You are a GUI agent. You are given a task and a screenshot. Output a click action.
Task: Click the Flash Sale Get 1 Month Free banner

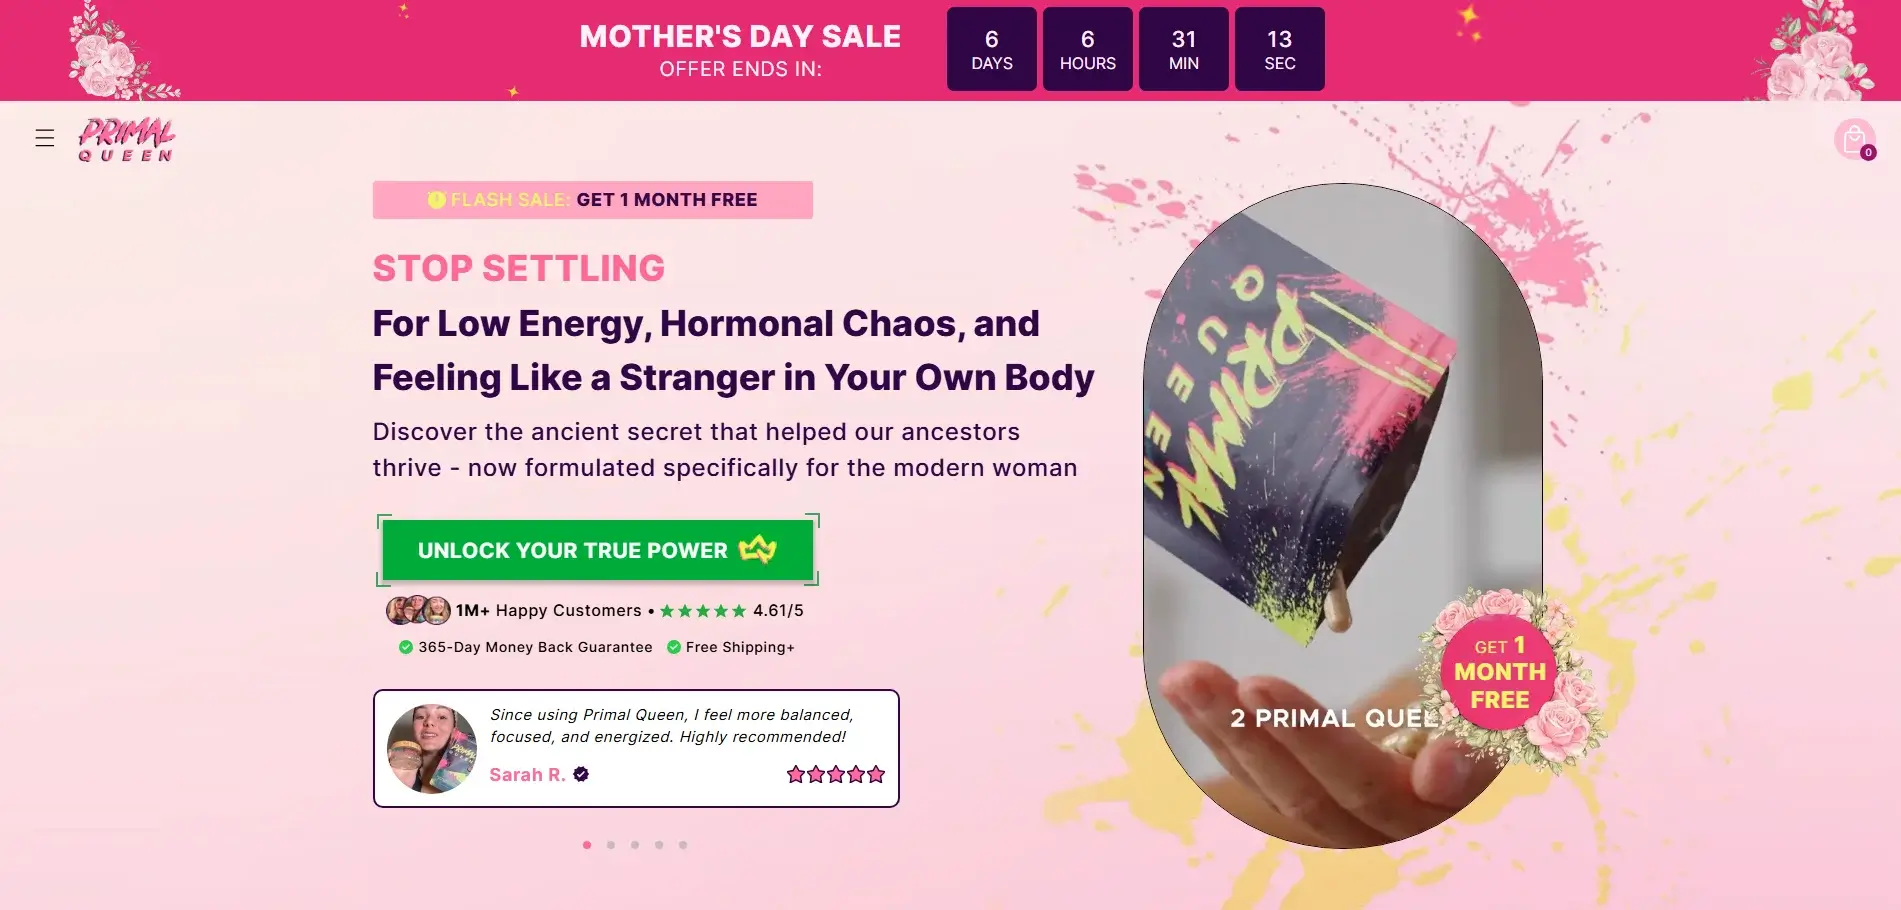(592, 200)
